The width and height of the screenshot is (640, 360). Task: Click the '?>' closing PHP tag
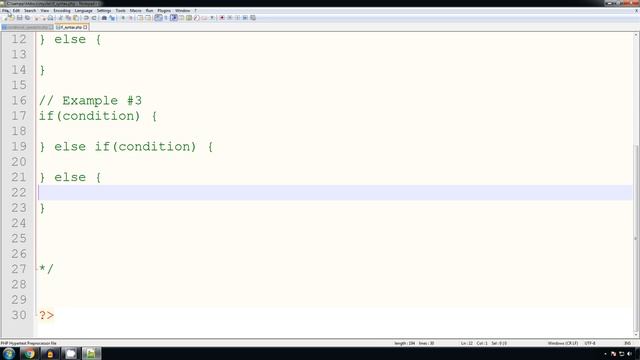[x=46, y=315]
